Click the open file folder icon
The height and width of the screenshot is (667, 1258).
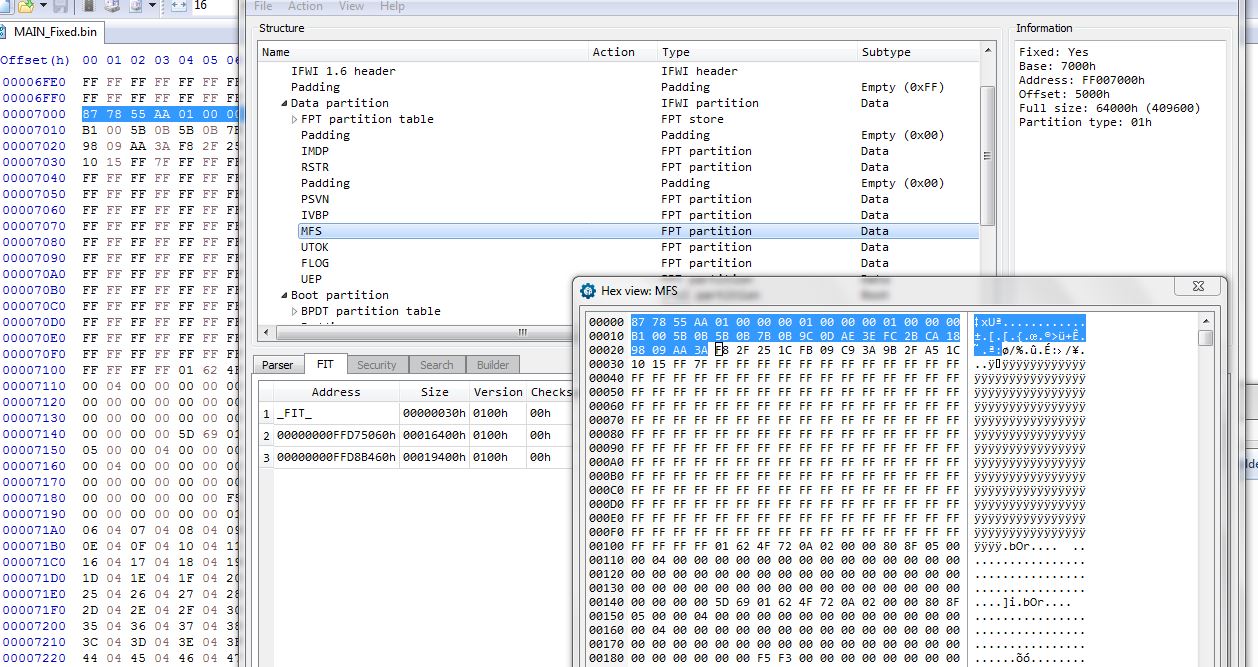[x=26, y=6]
